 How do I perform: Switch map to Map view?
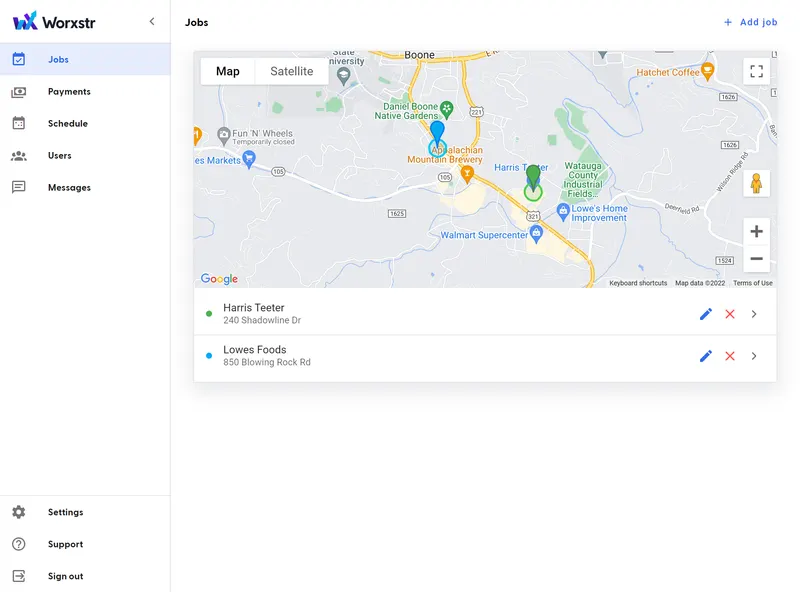pyautogui.click(x=228, y=71)
